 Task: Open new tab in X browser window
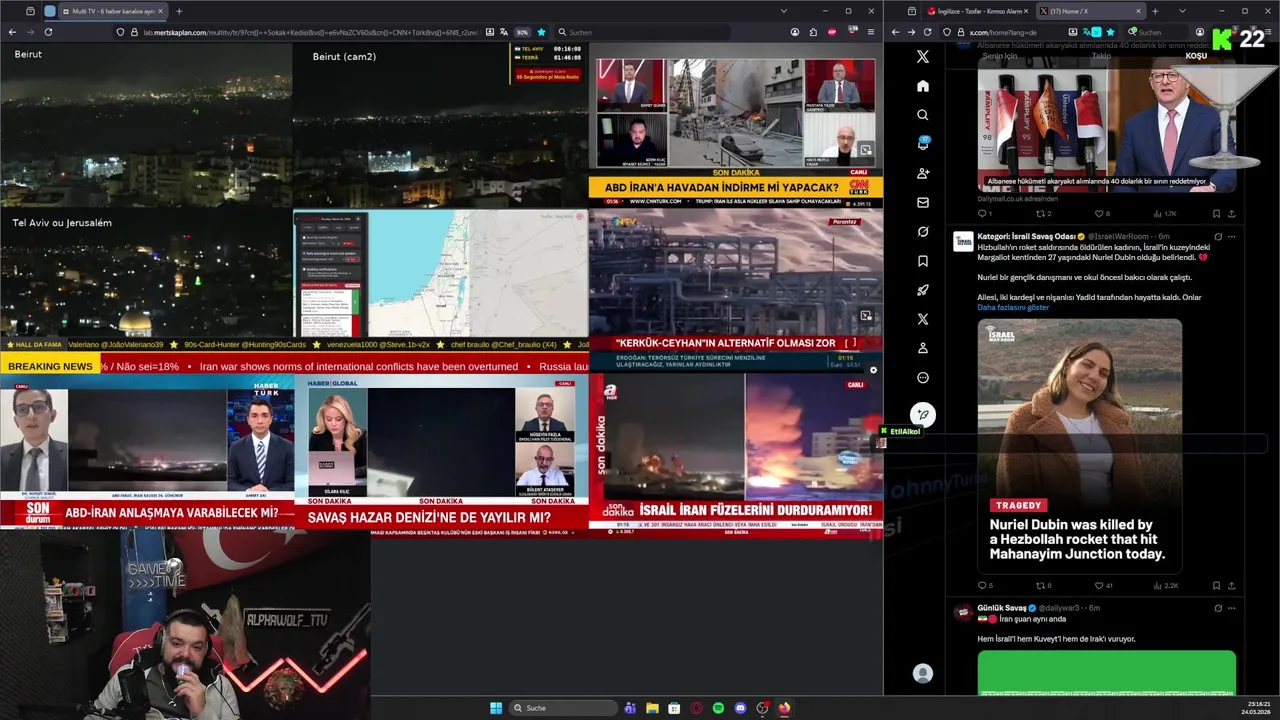1155,11
